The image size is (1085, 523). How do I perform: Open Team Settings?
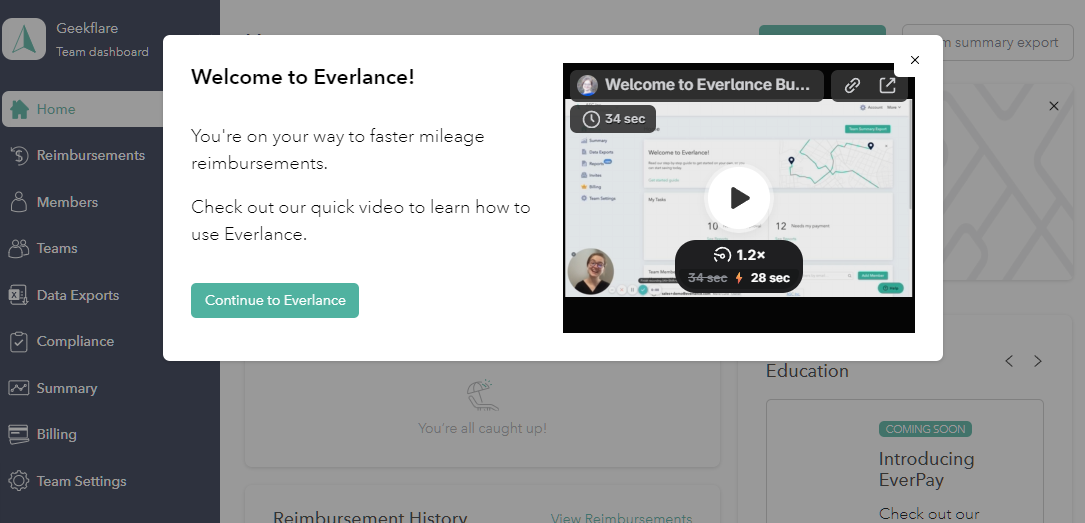click(83, 481)
